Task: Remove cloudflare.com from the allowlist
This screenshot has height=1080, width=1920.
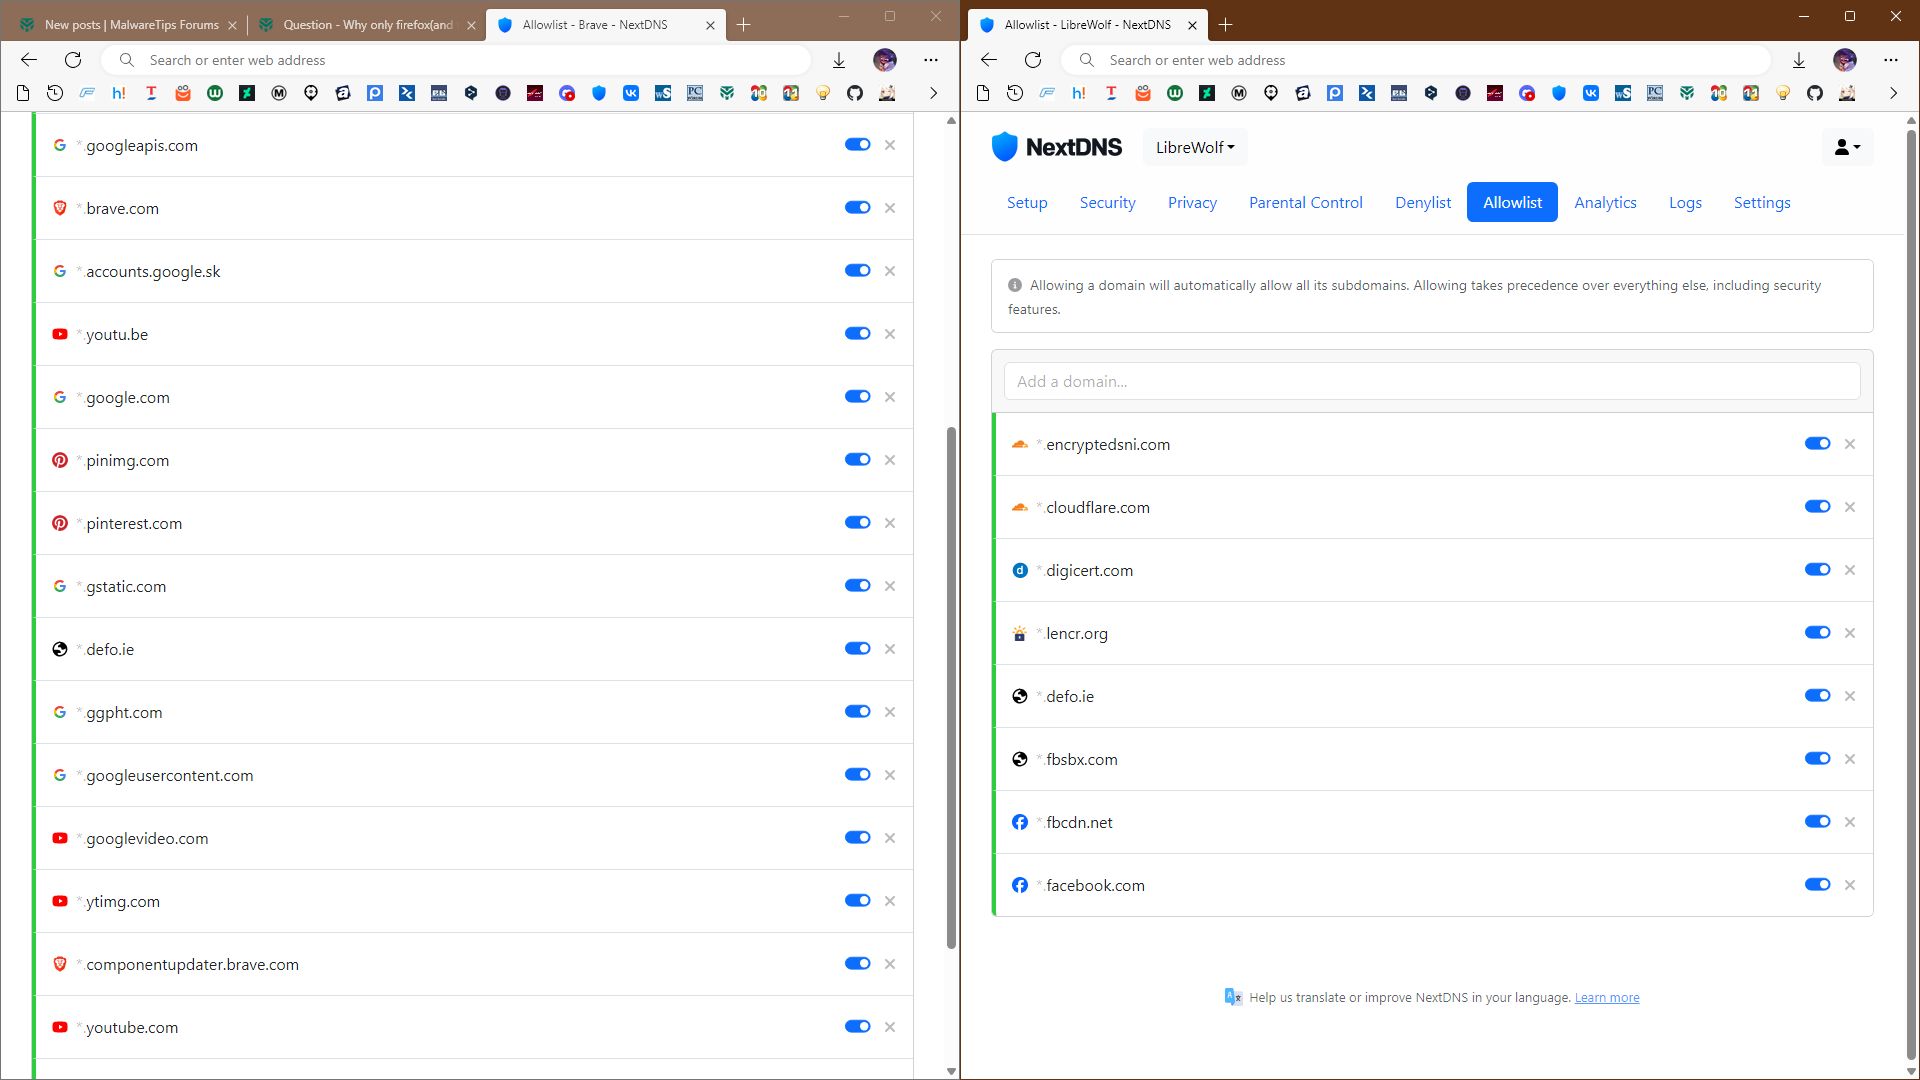Action: [x=1850, y=507]
